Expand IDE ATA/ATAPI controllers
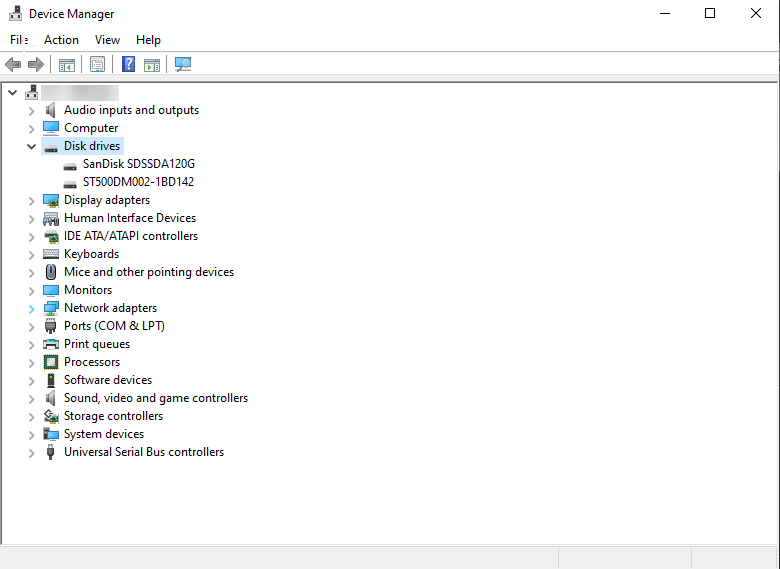780x569 pixels. pyautogui.click(x=31, y=237)
